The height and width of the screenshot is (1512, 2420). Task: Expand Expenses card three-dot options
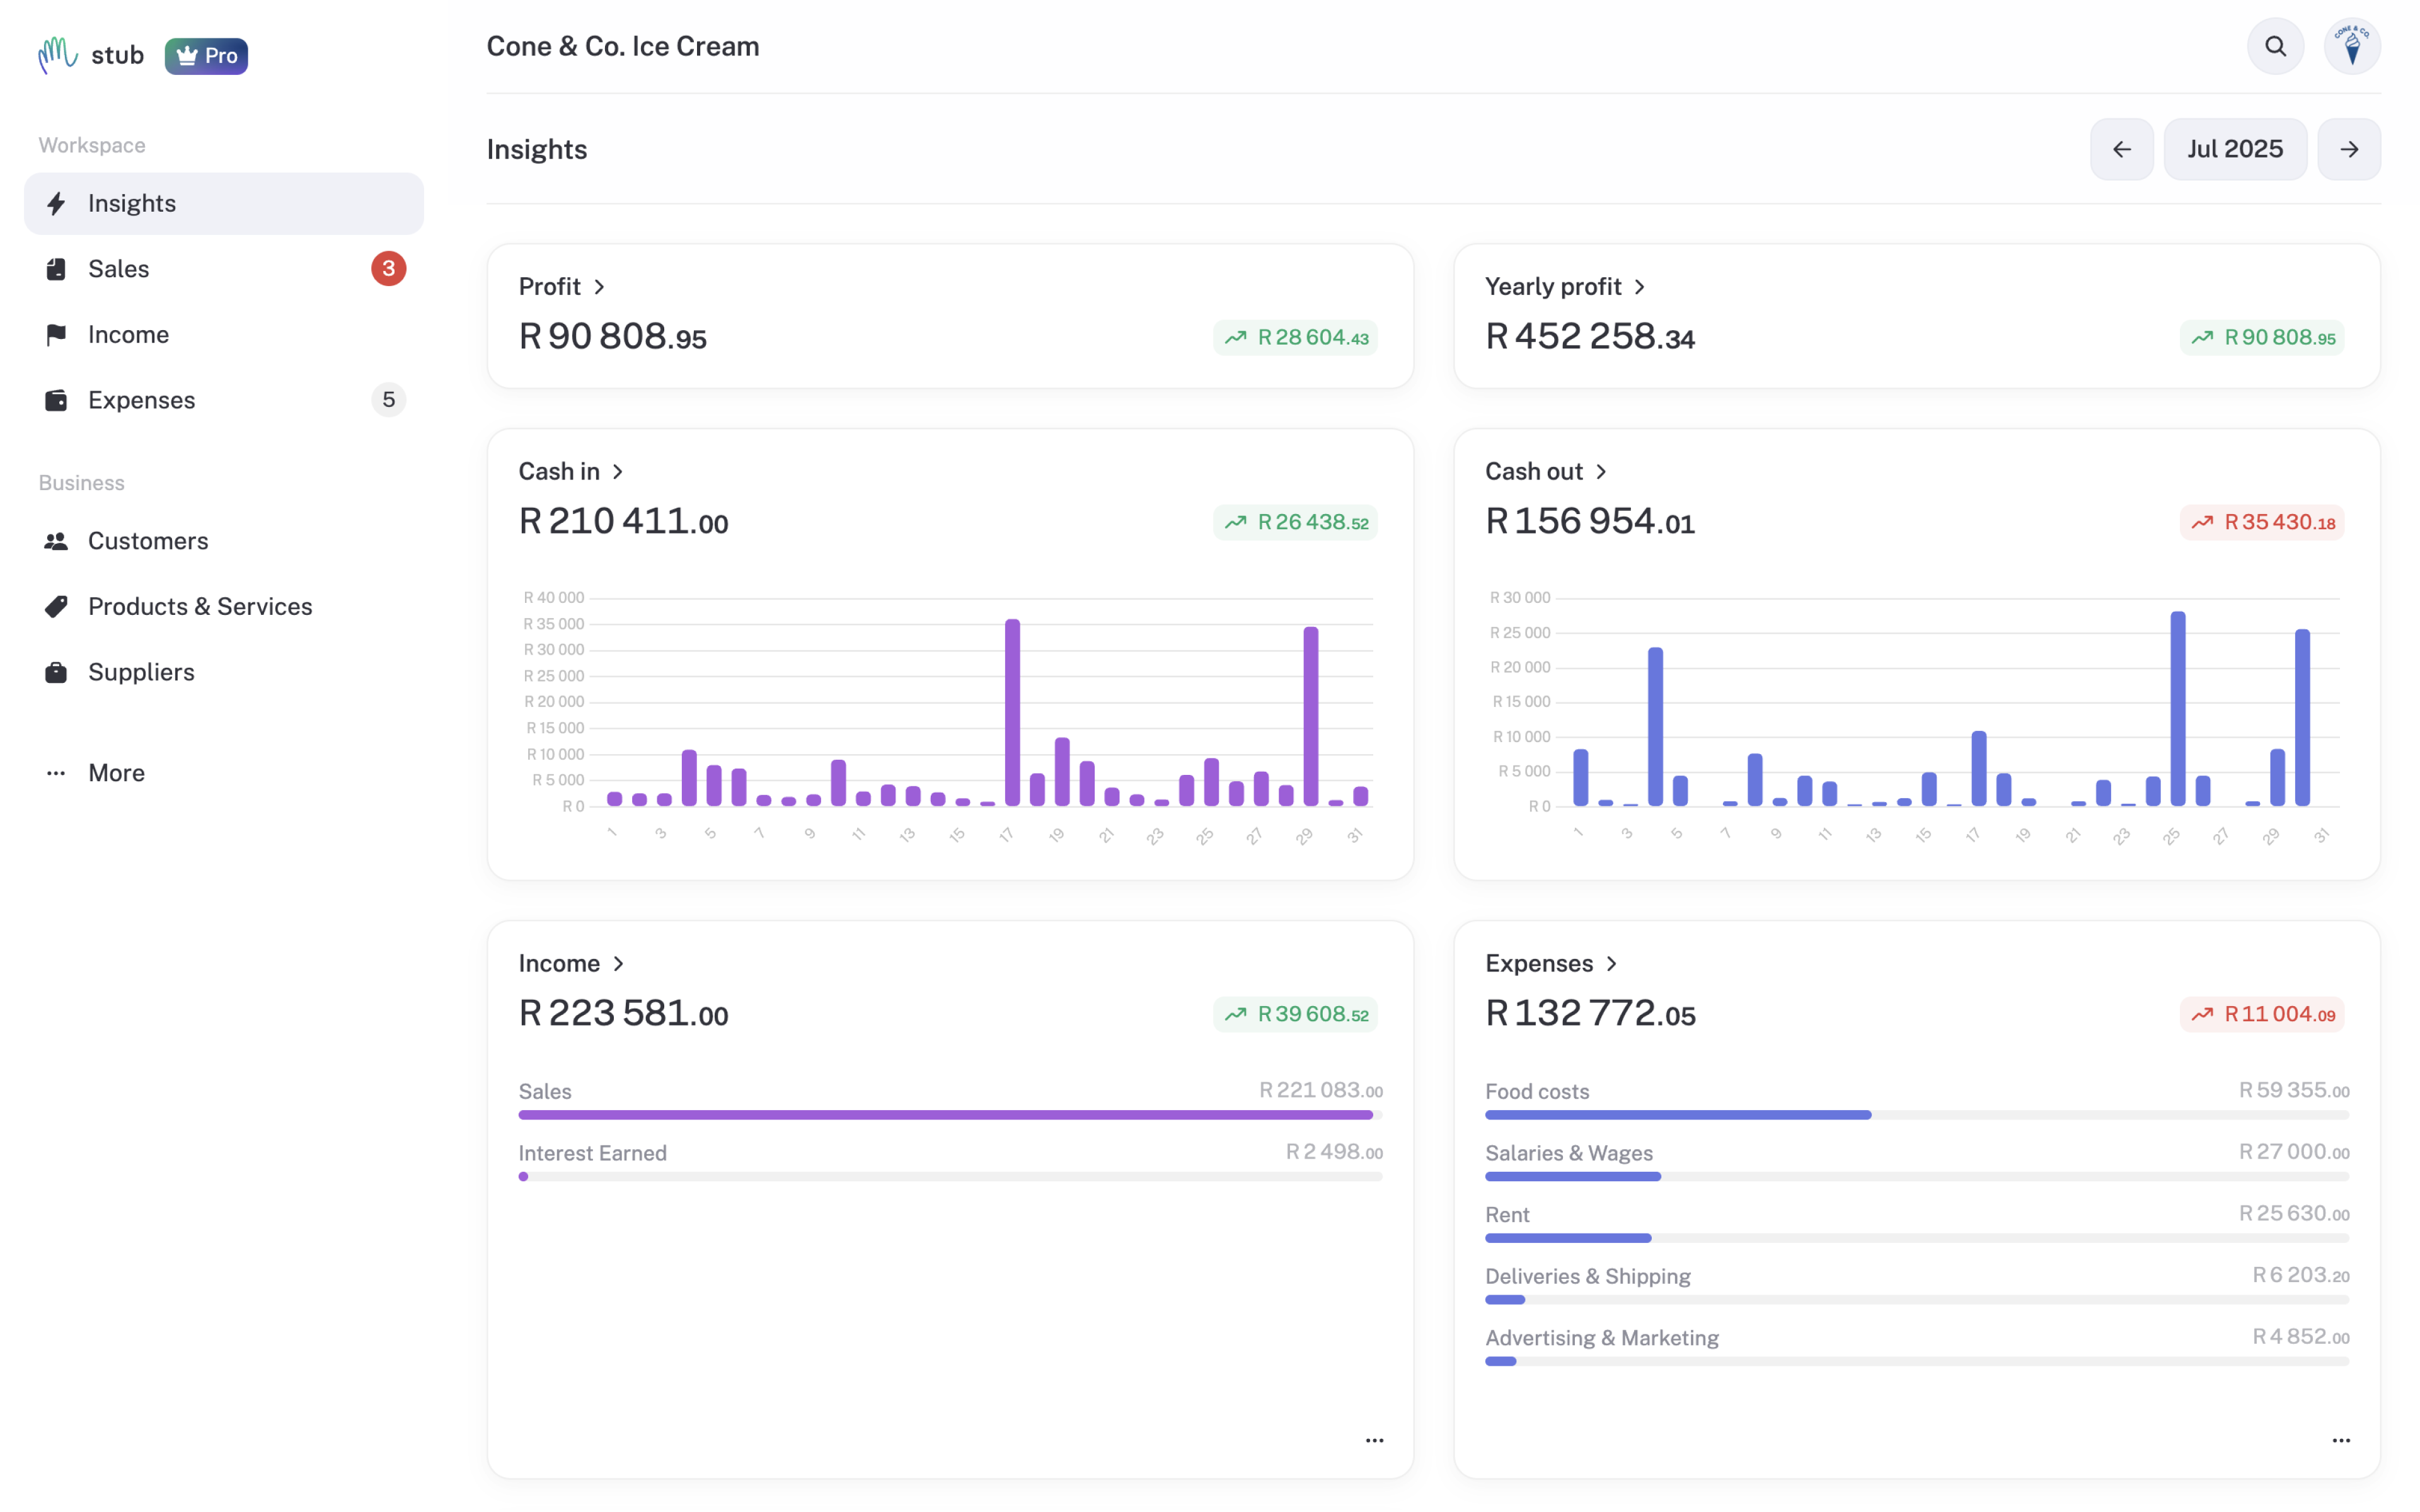tap(2341, 1440)
